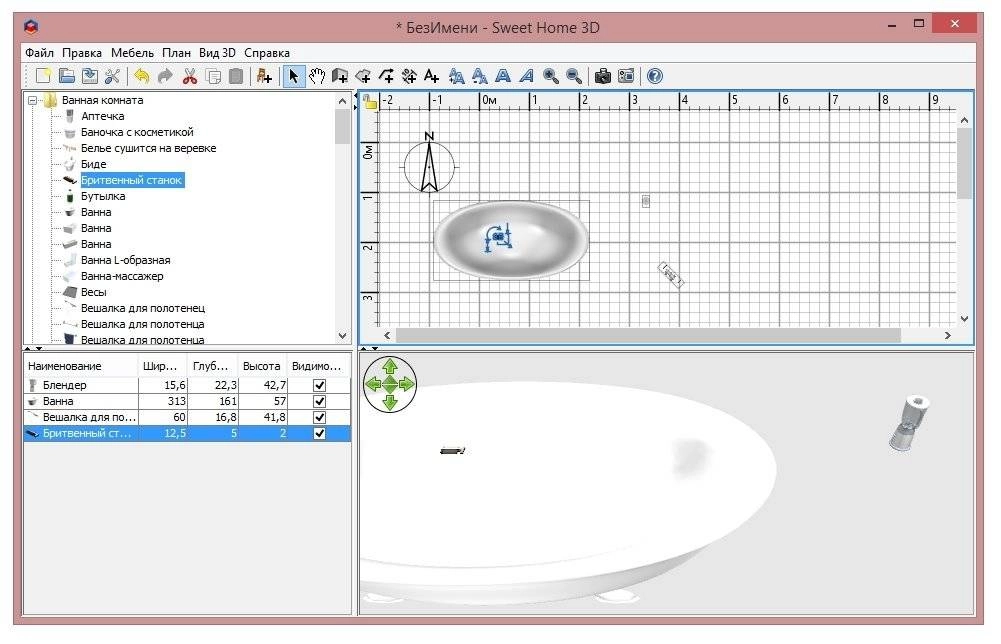
Task: Activate the select arrow tool
Action: (294, 76)
